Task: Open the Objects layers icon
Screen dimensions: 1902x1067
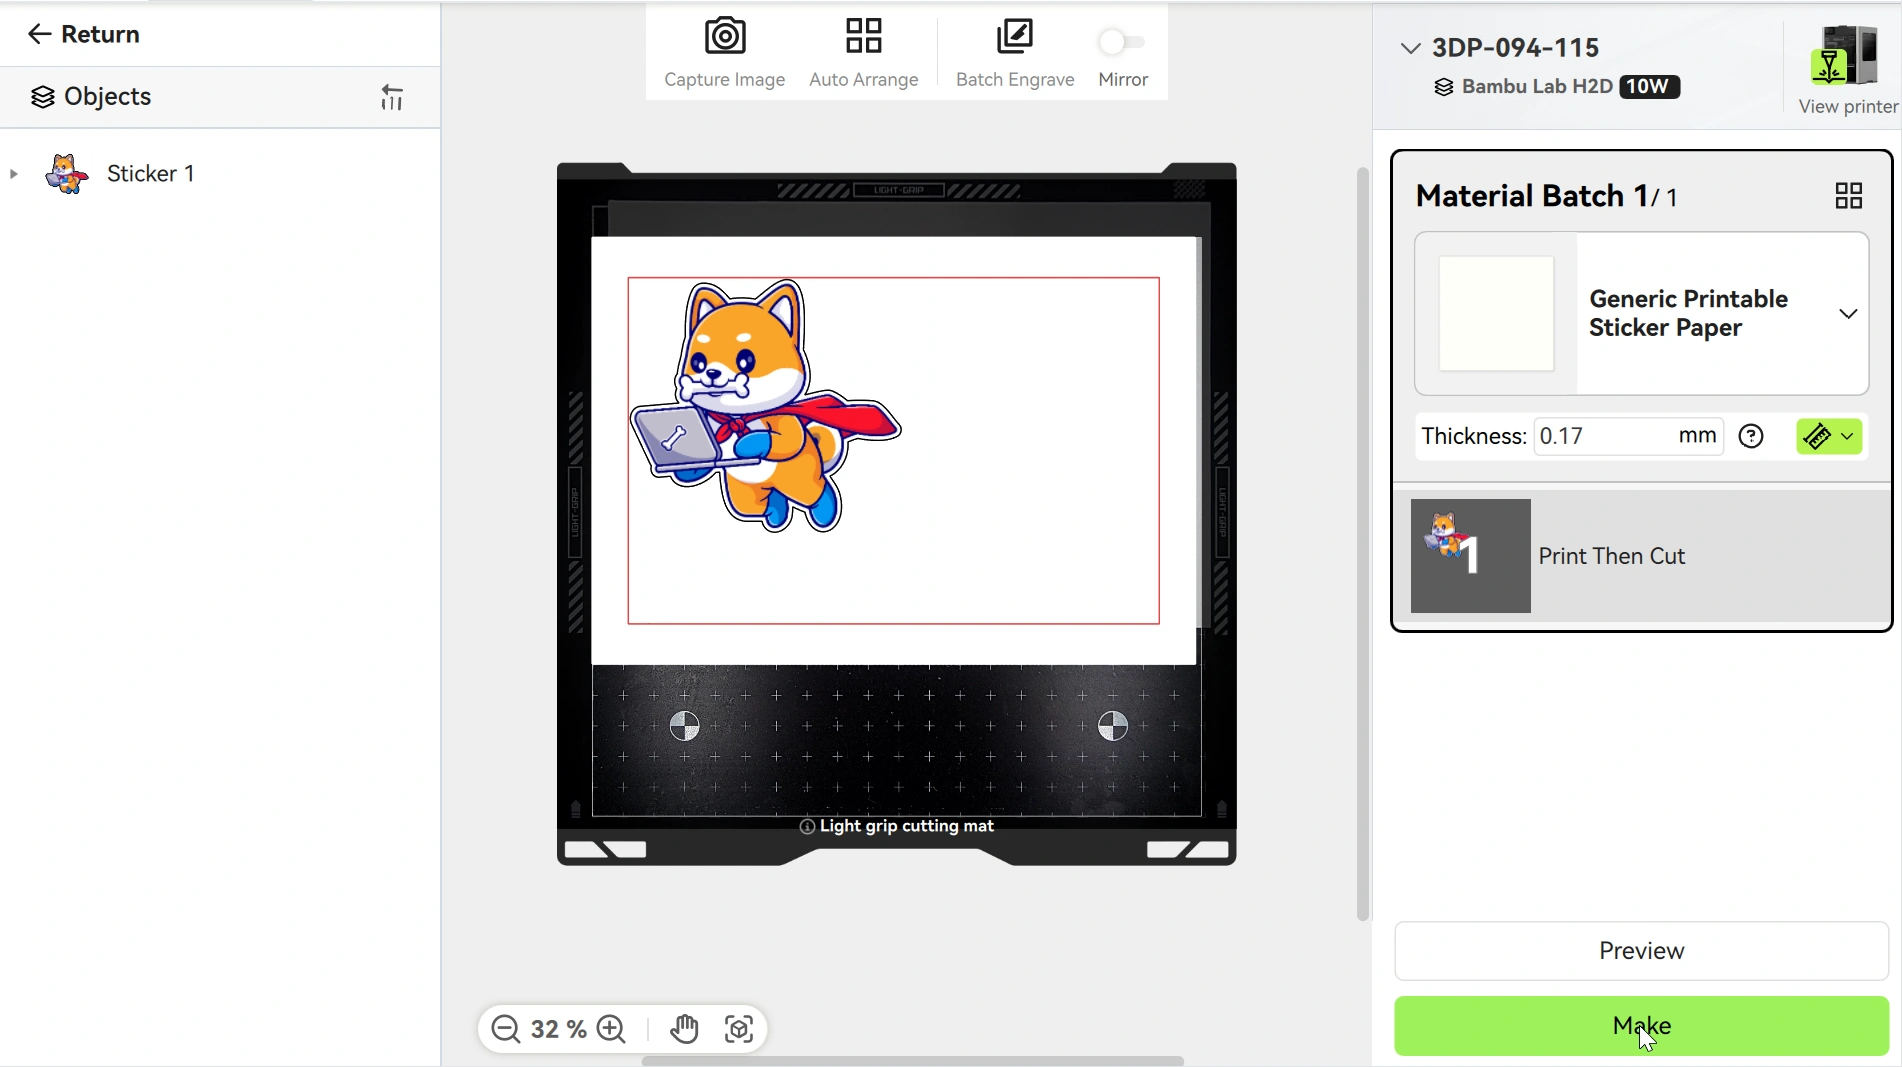Action: [42, 97]
